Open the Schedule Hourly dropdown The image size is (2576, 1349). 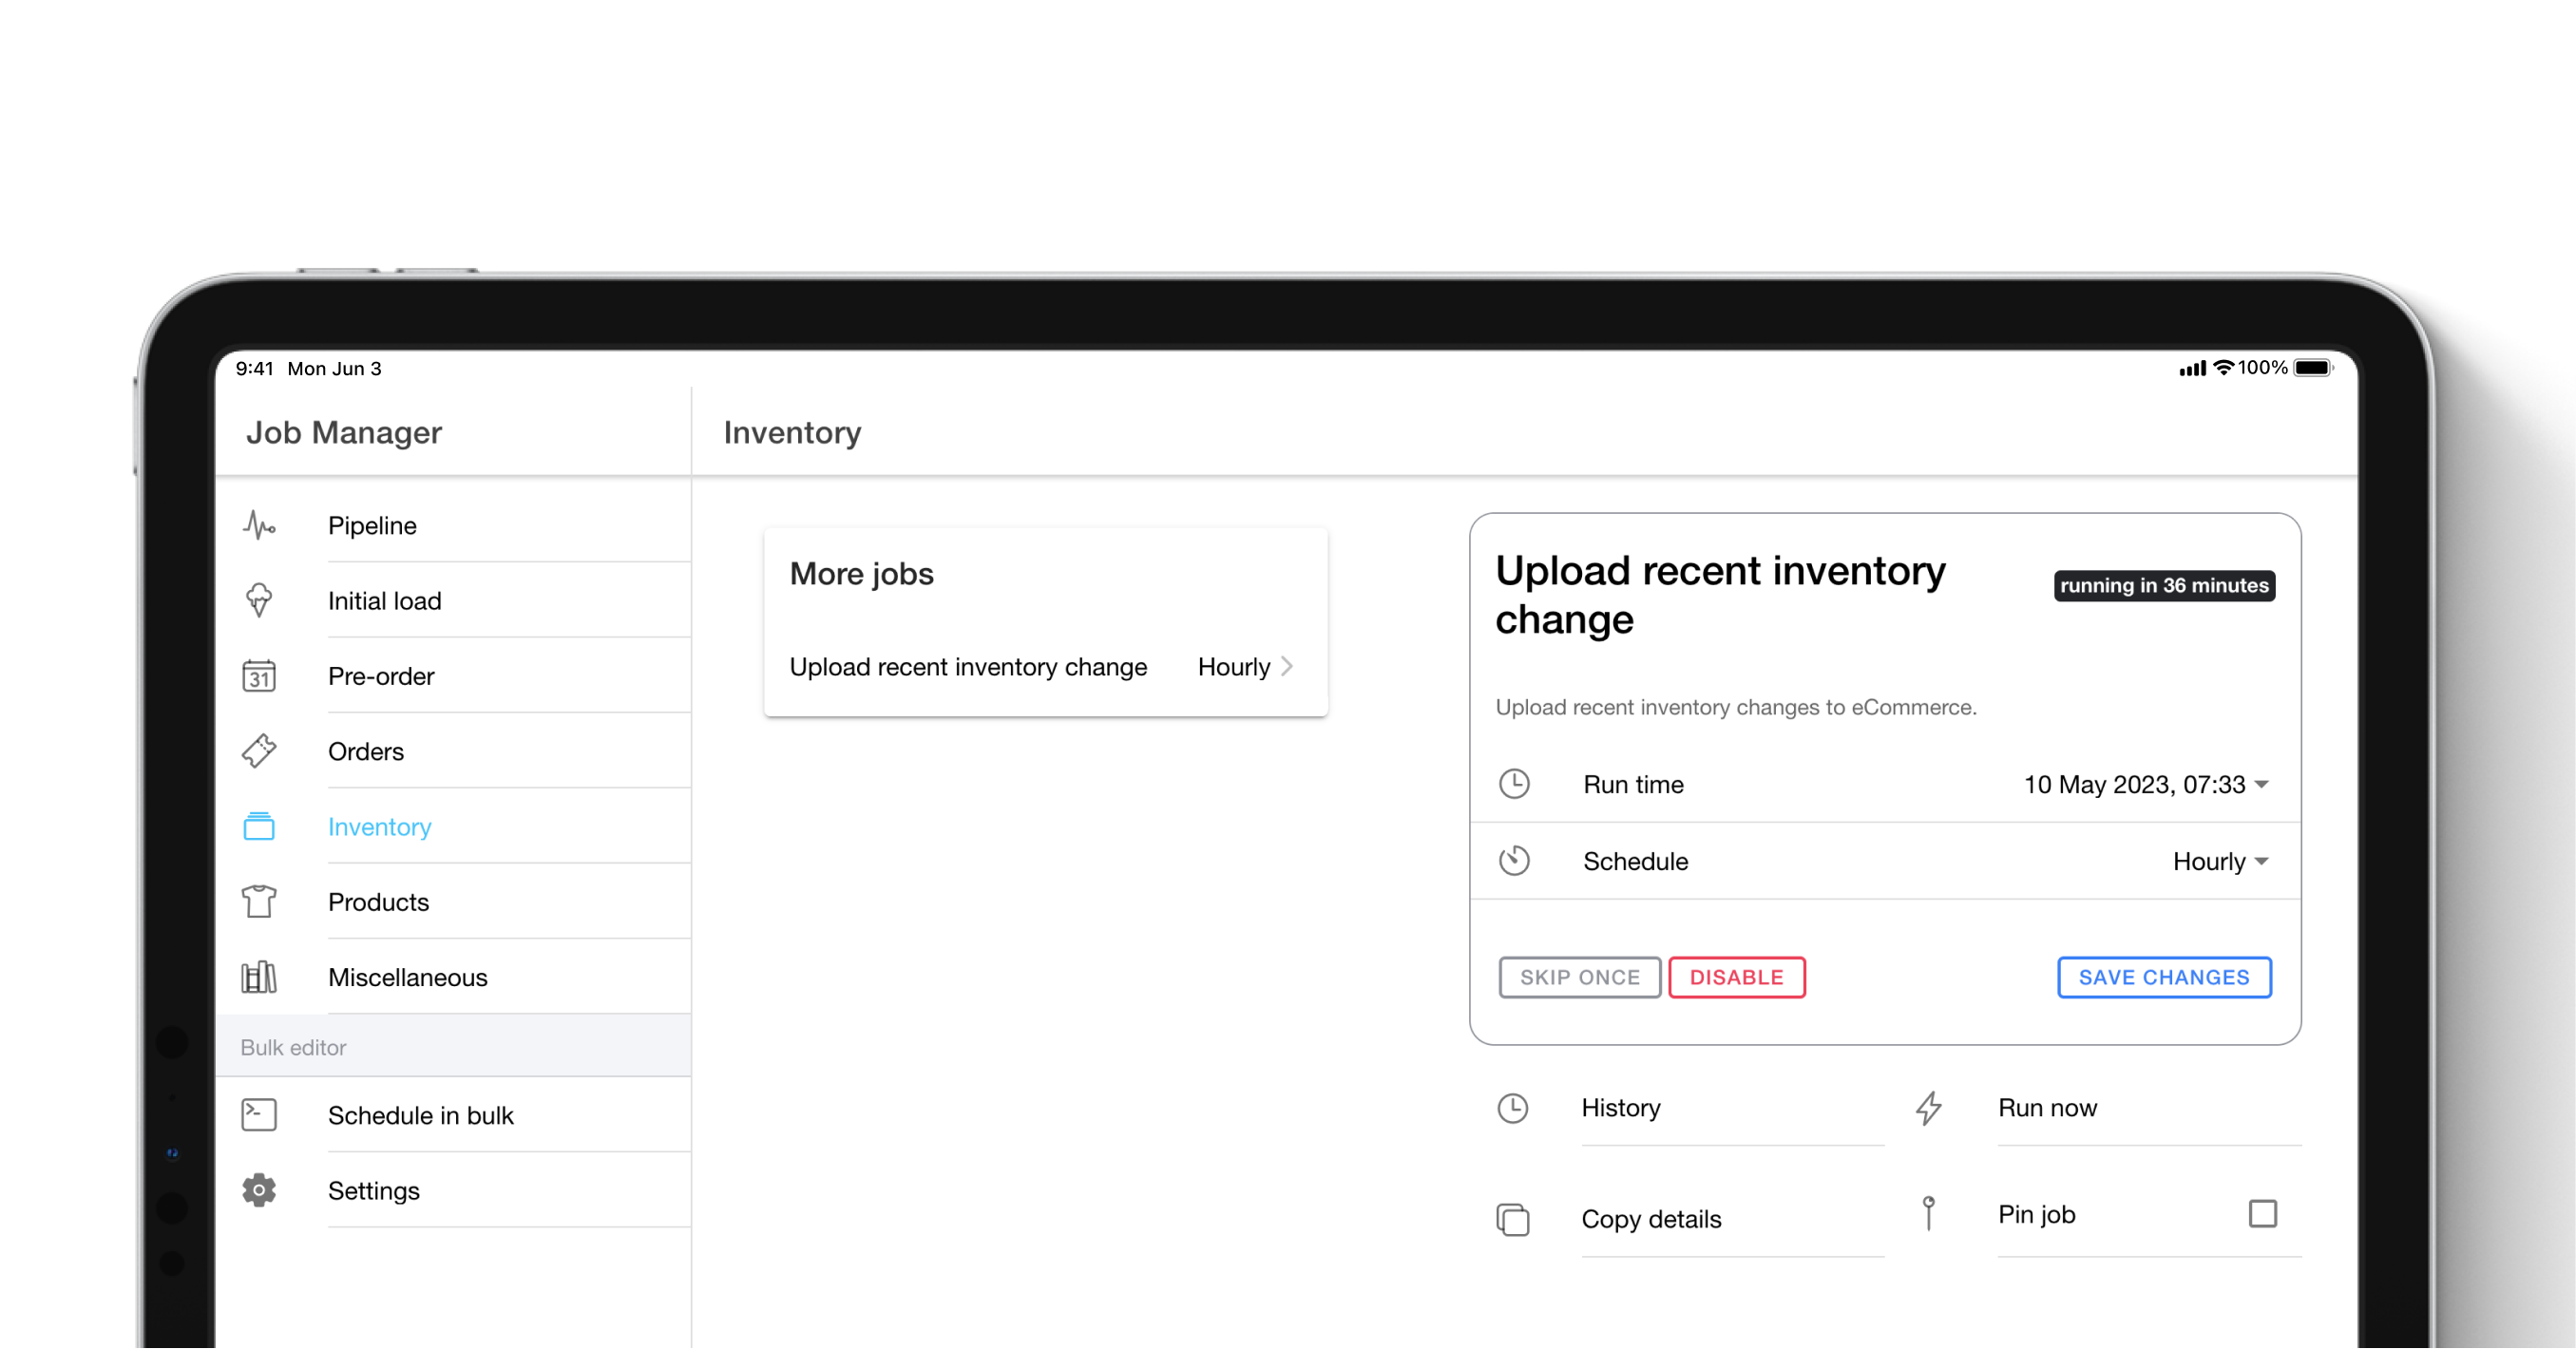pyautogui.click(x=2220, y=861)
